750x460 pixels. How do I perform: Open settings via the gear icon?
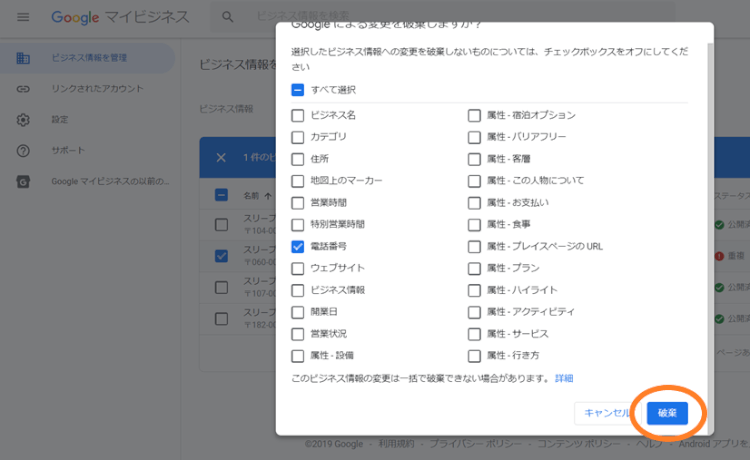coord(23,120)
